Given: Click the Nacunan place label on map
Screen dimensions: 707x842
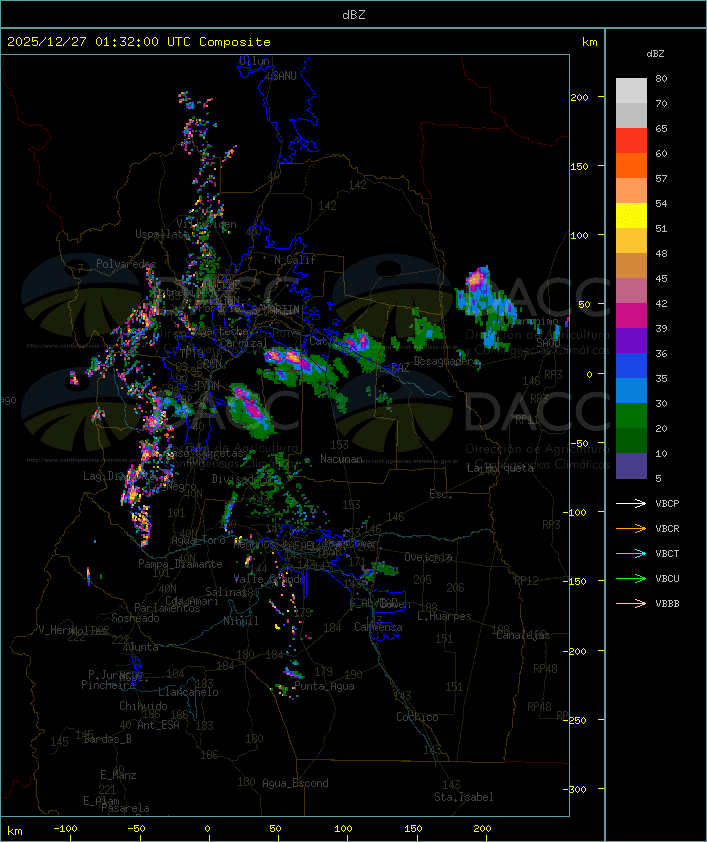Looking at the screenshot, I should (341, 459).
